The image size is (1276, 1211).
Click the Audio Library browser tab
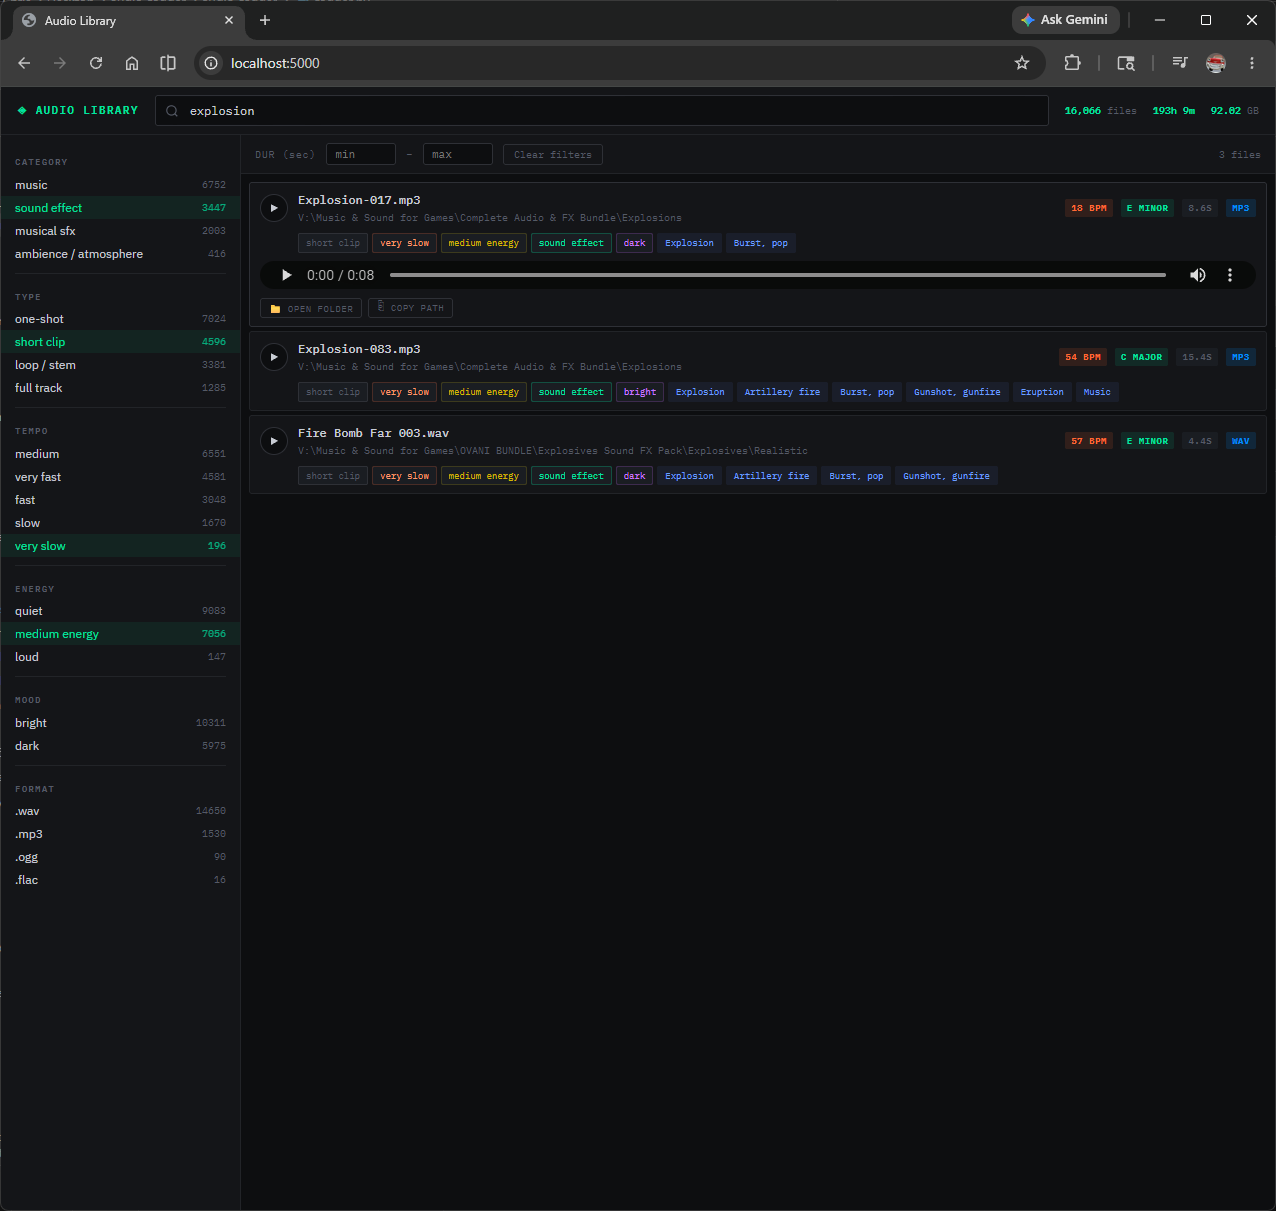(x=128, y=21)
